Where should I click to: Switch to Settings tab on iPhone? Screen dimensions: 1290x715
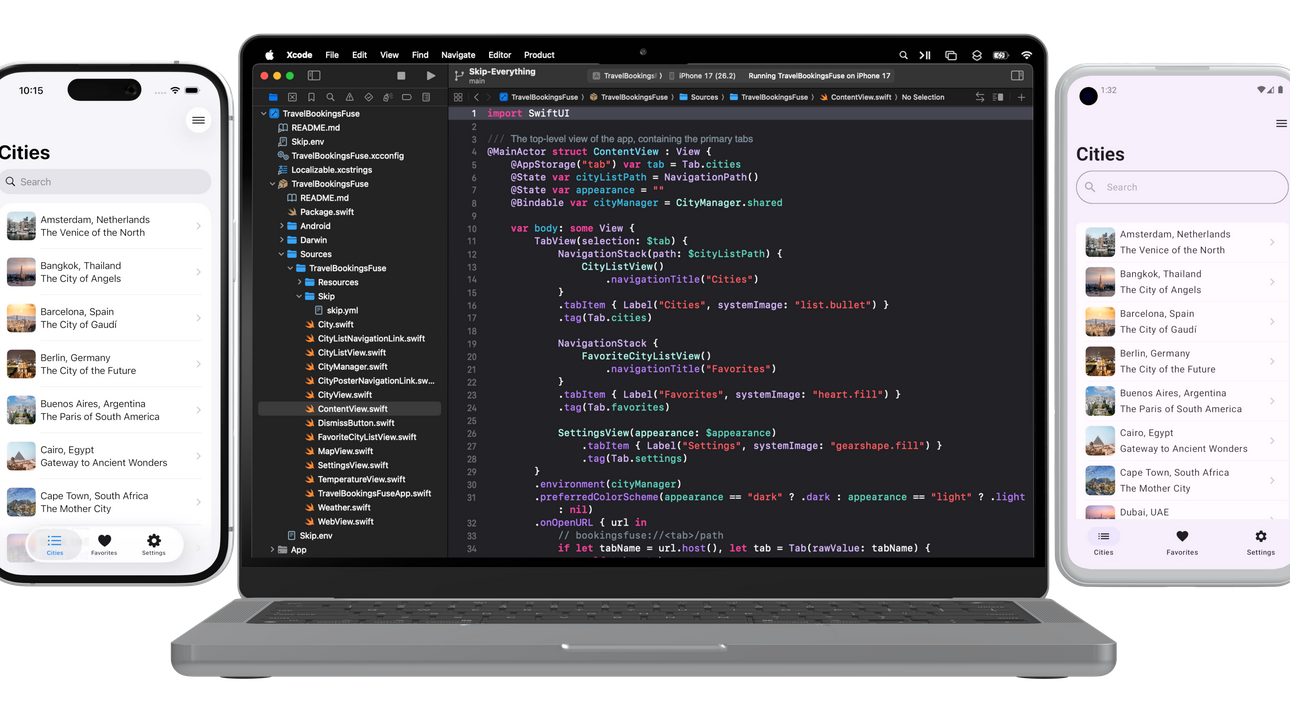(x=153, y=545)
